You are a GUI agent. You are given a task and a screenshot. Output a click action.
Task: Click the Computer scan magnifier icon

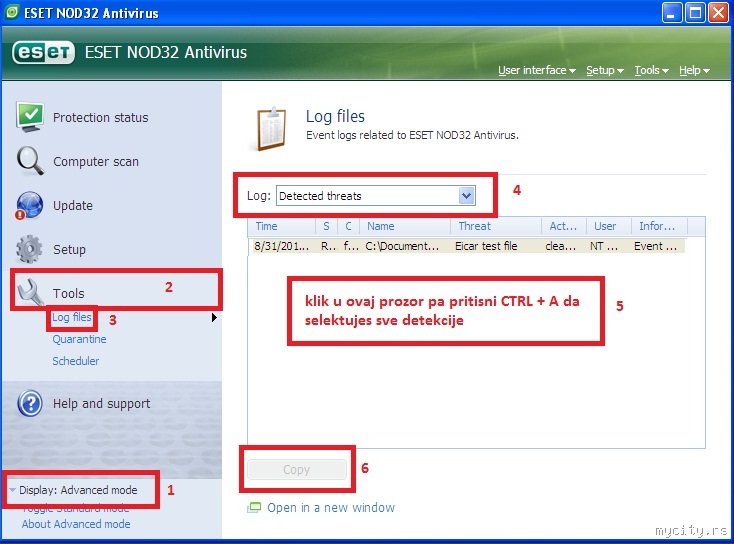(30, 161)
